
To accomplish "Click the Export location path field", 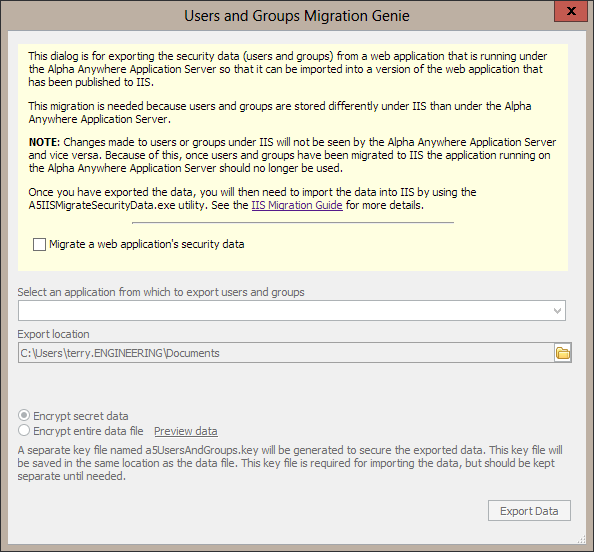I will coord(286,353).
